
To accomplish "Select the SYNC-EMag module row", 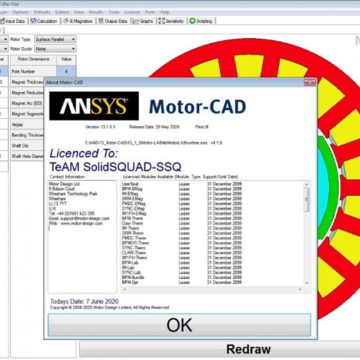I will [182, 209].
